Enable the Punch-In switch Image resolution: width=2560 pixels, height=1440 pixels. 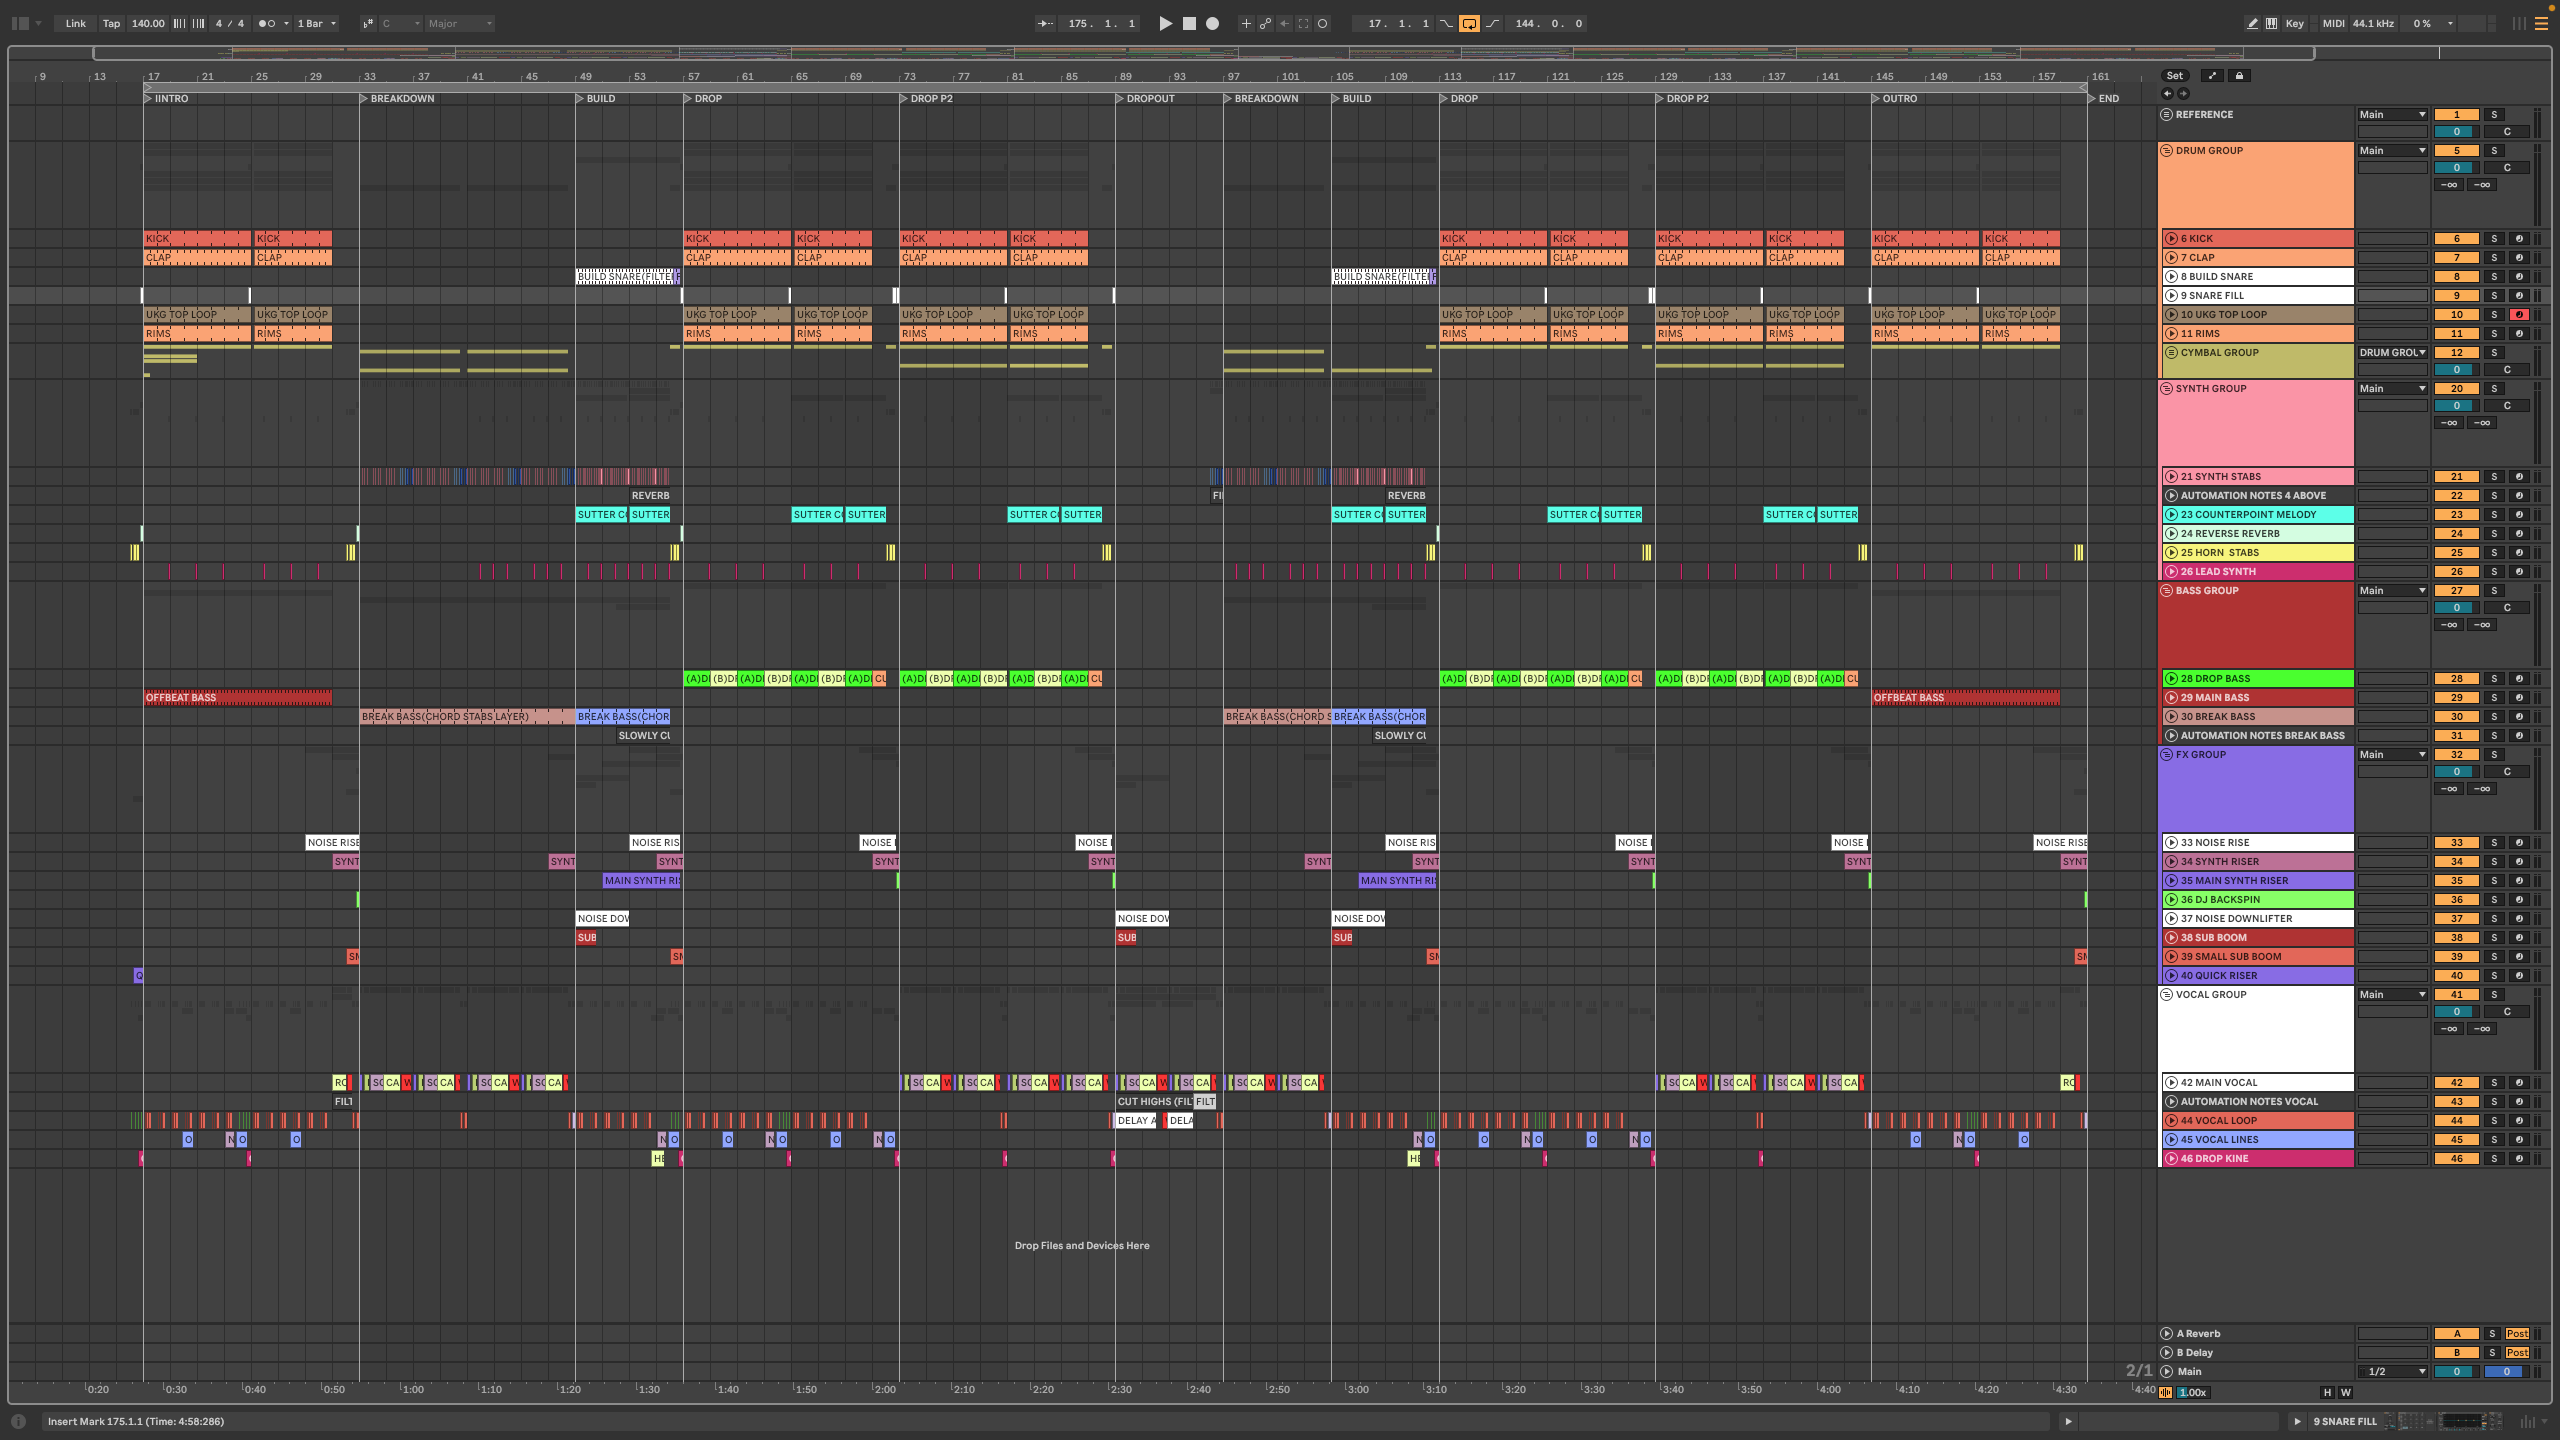(1446, 23)
